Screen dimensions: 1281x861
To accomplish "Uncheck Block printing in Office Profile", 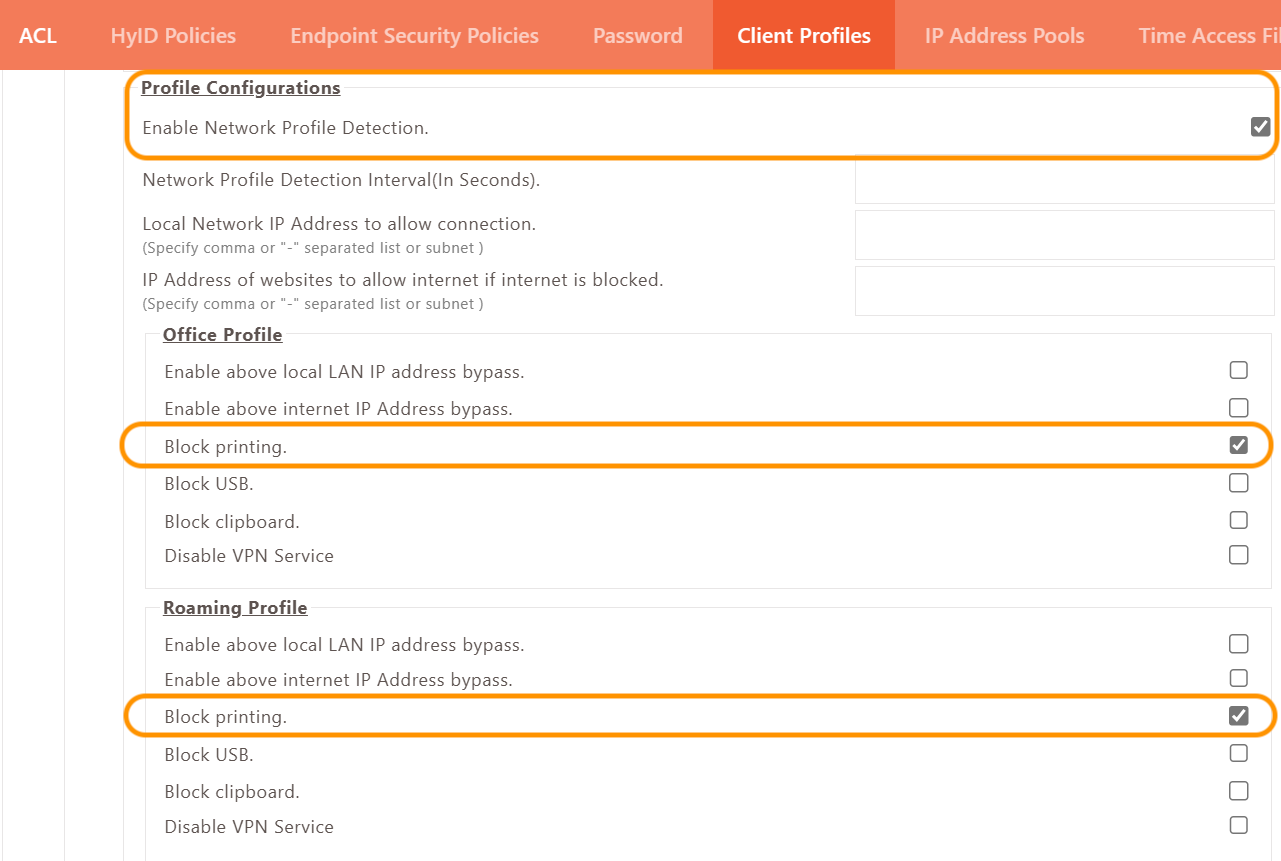I will click(x=1238, y=446).
